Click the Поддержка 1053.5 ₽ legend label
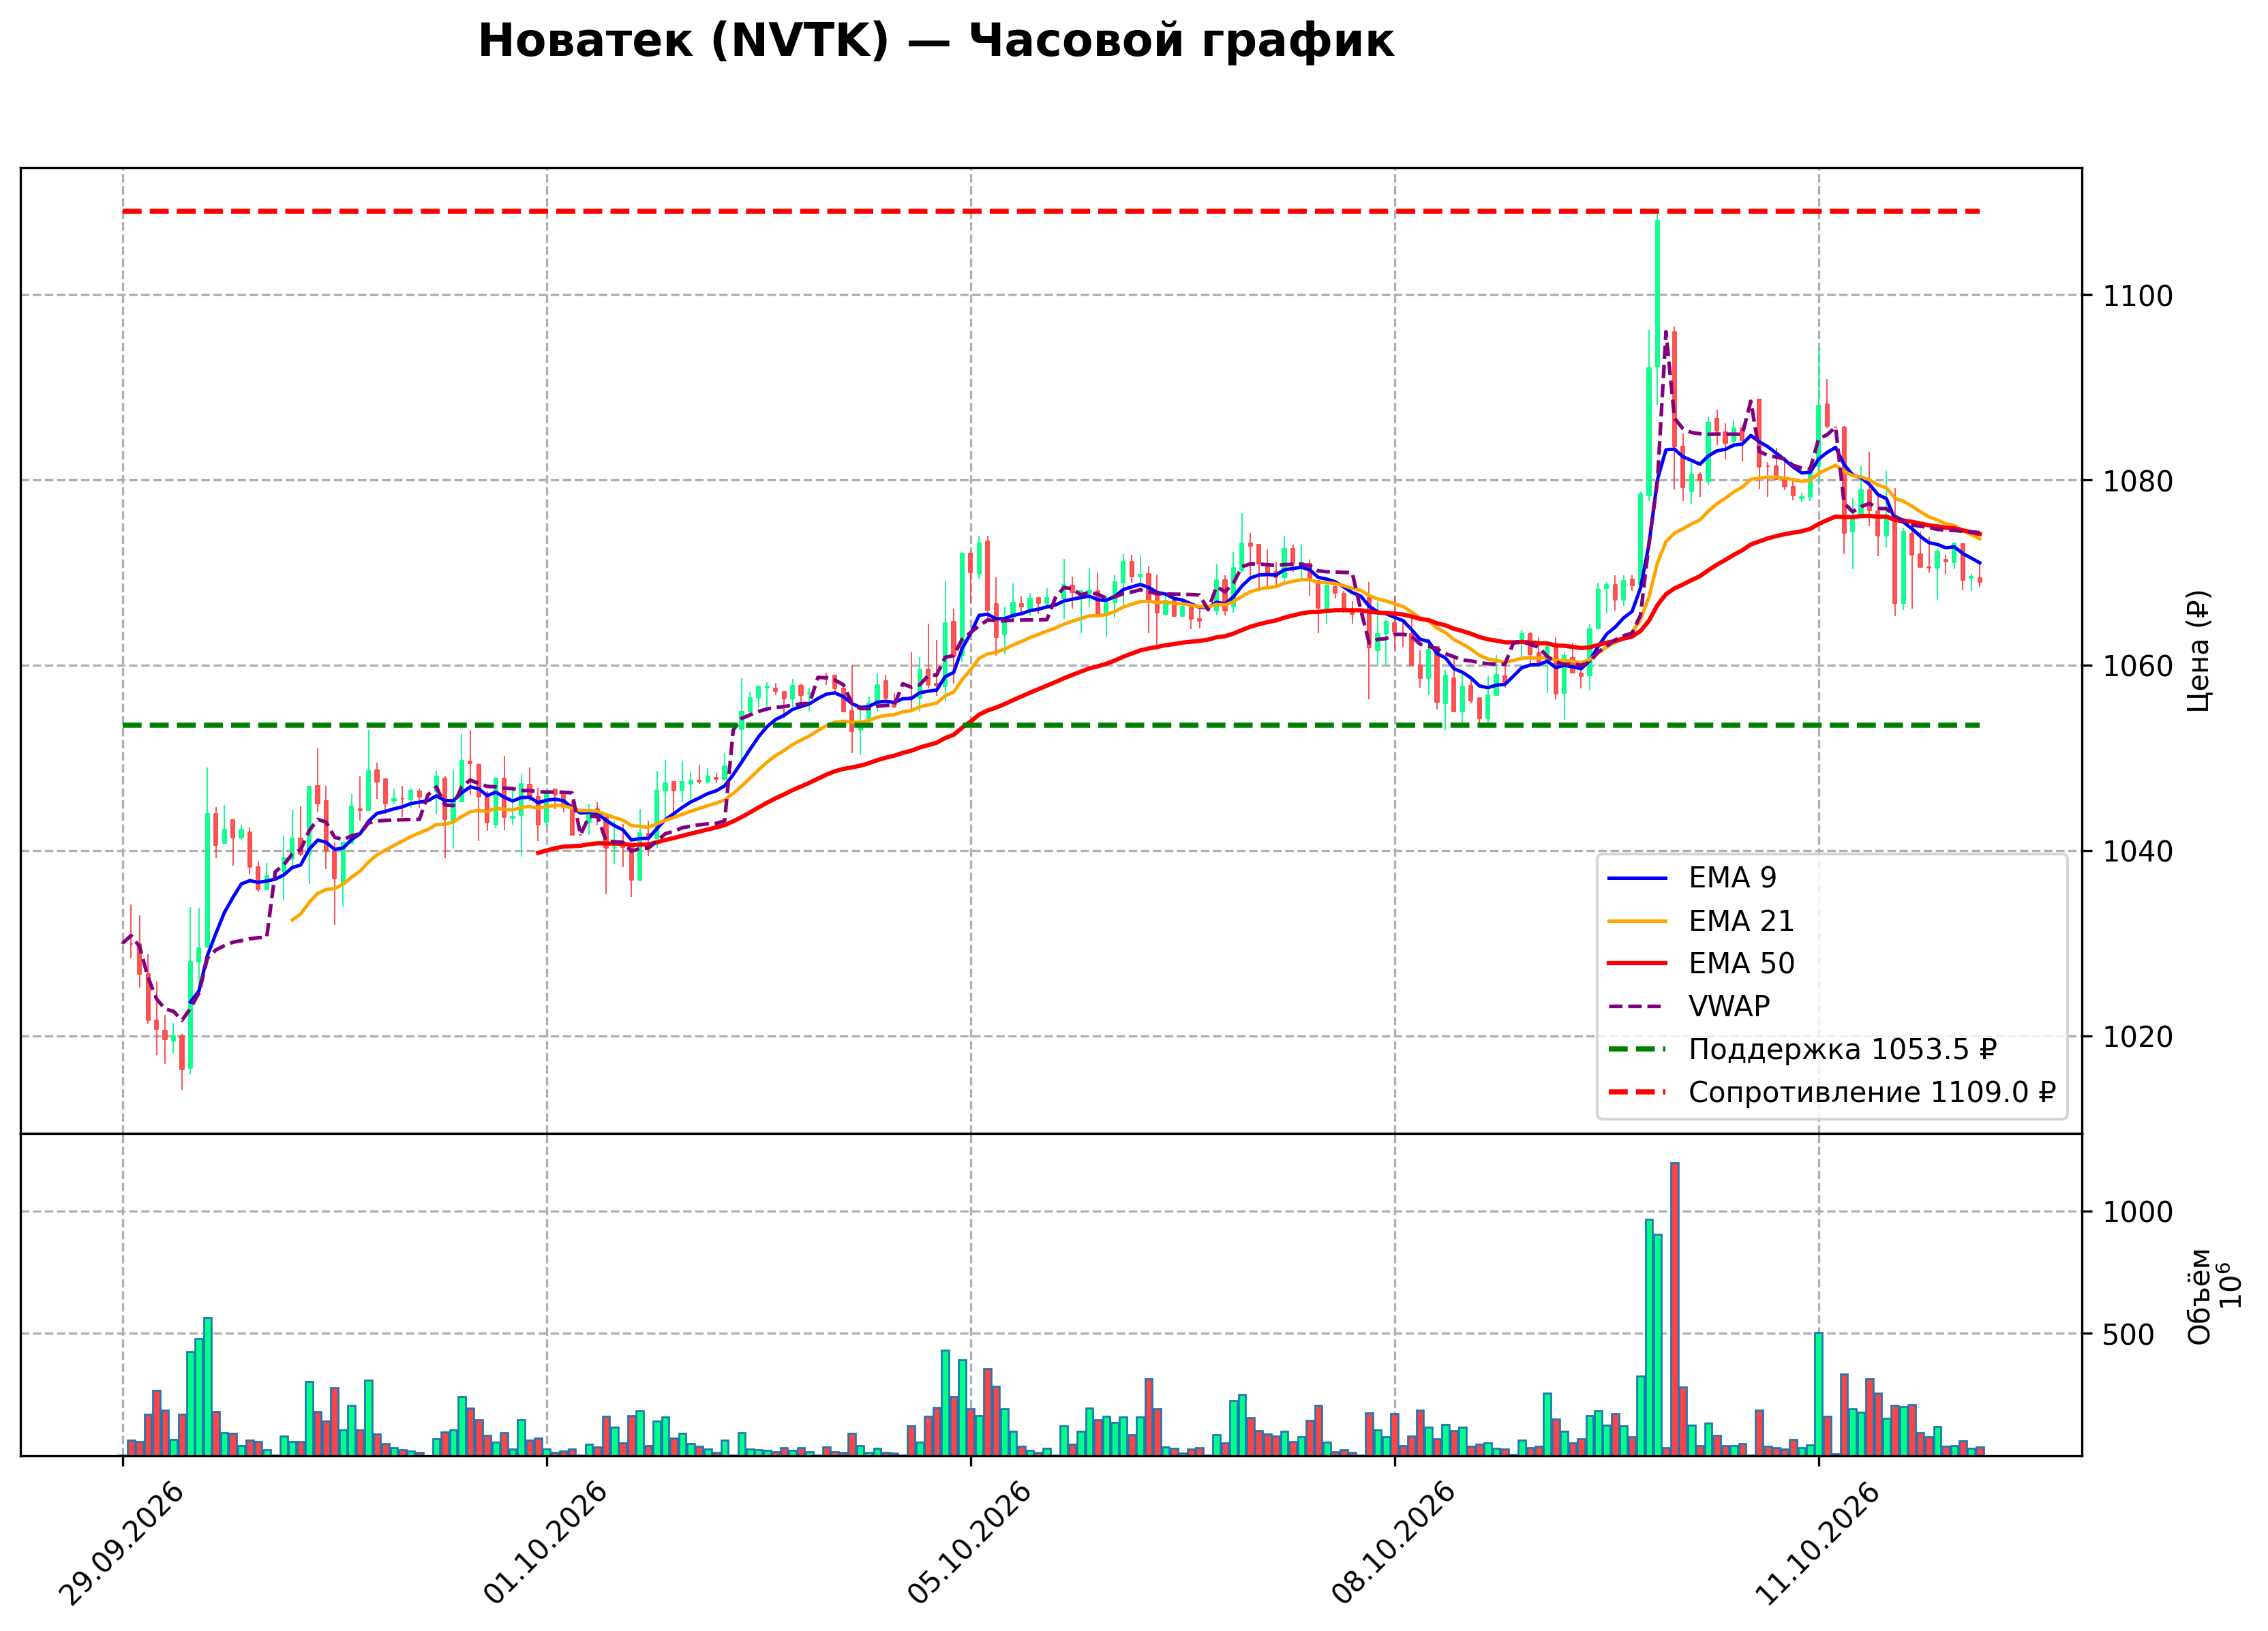2268x1631 pixels. [x=1843, y=1050]
